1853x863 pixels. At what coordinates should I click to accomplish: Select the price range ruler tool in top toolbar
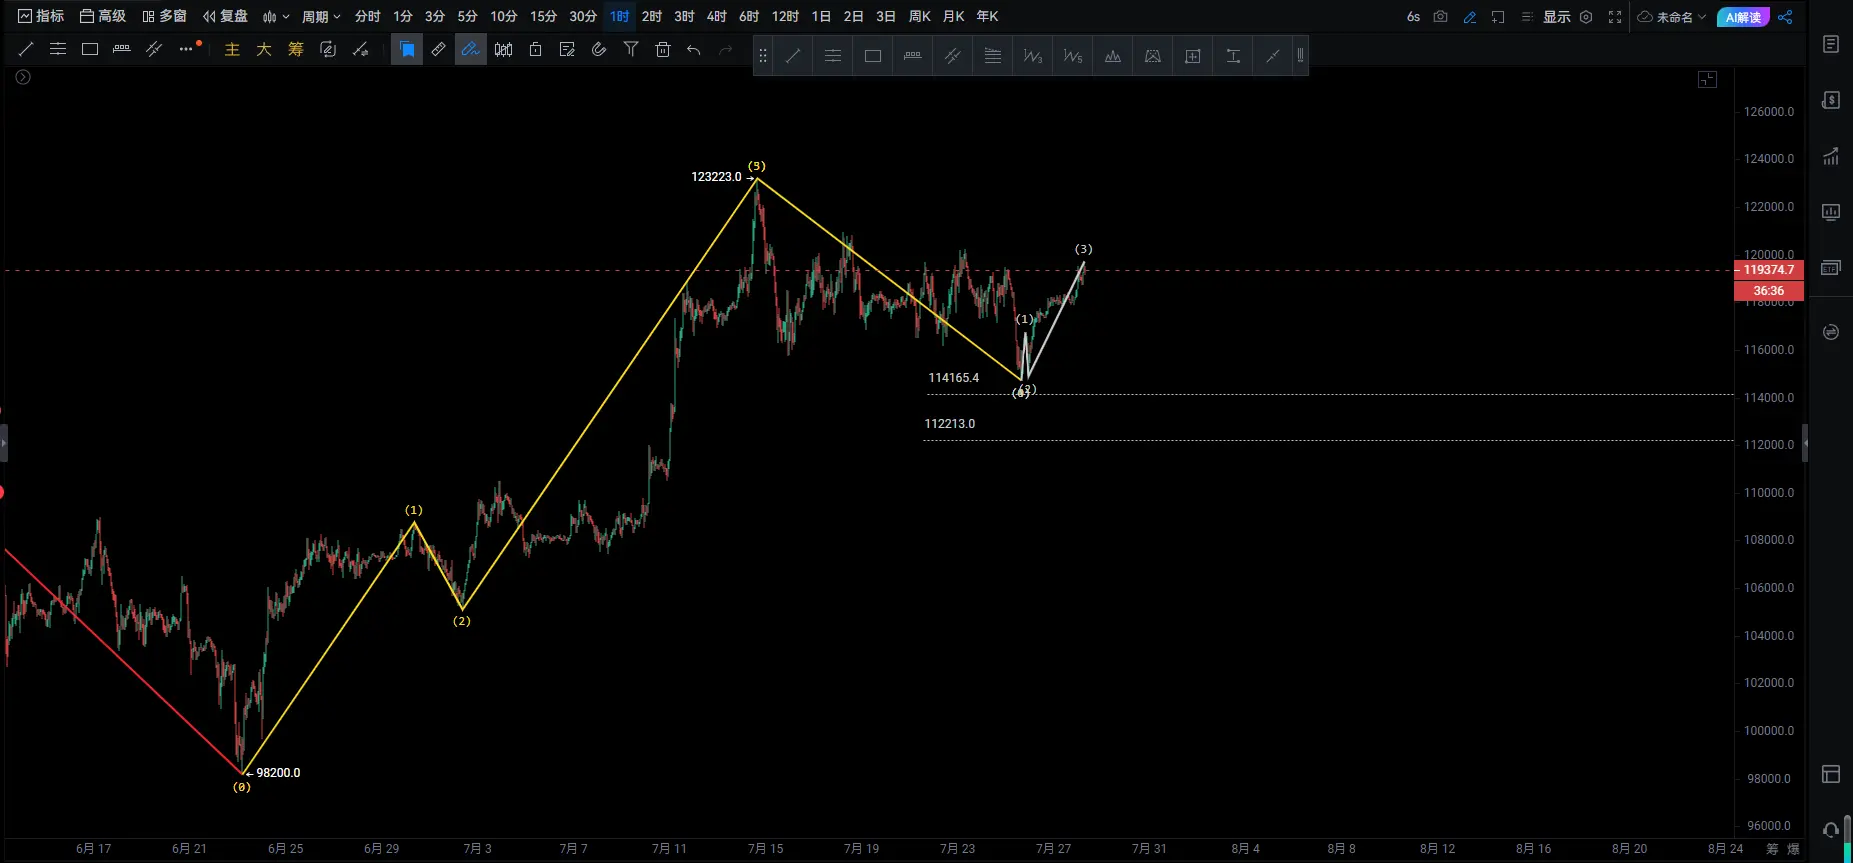point(122,49)
